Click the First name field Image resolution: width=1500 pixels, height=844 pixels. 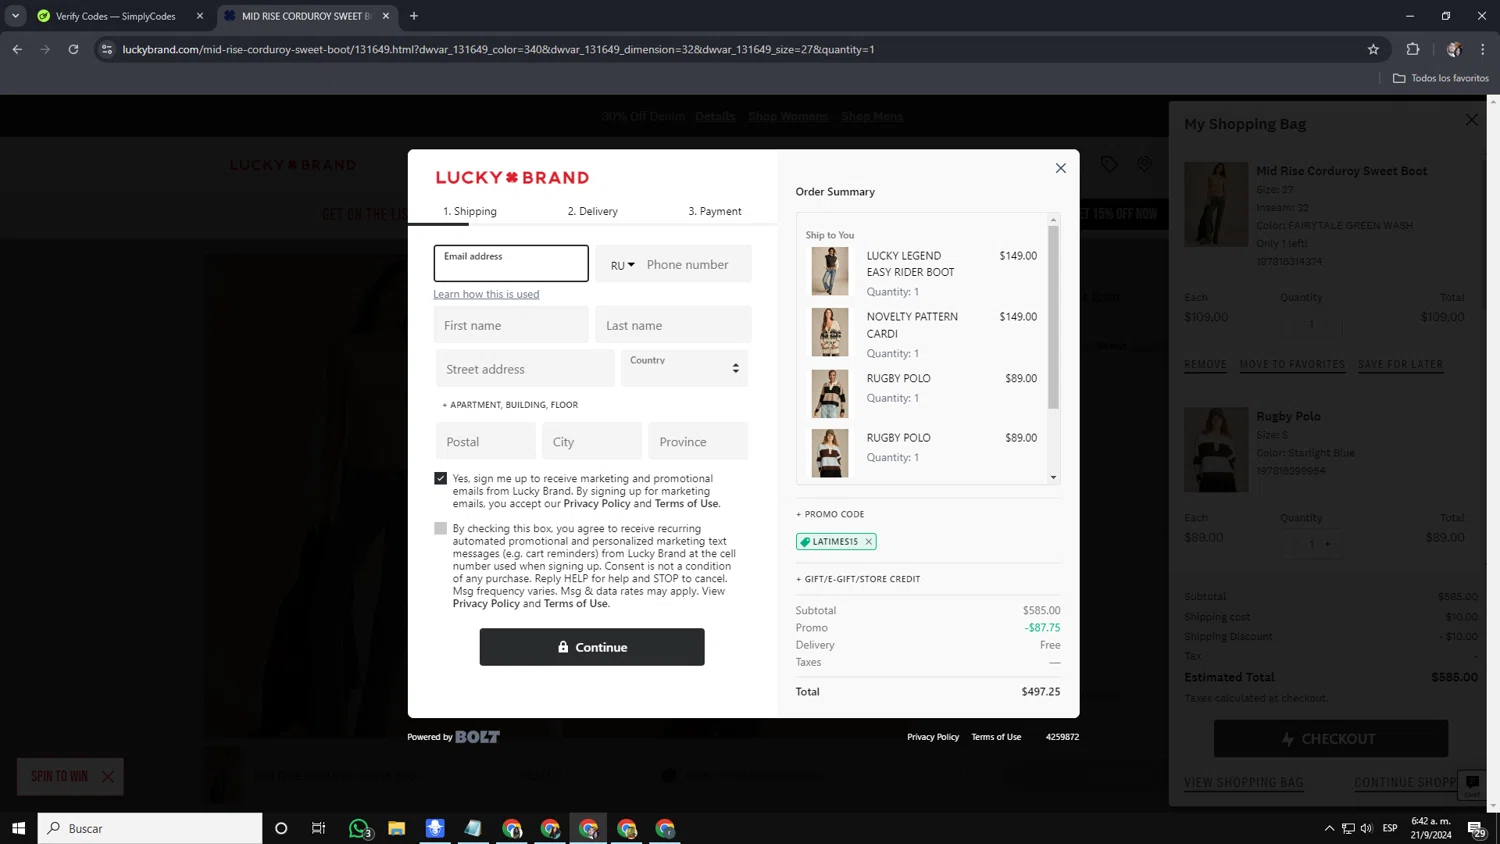[x=511, y=325]
